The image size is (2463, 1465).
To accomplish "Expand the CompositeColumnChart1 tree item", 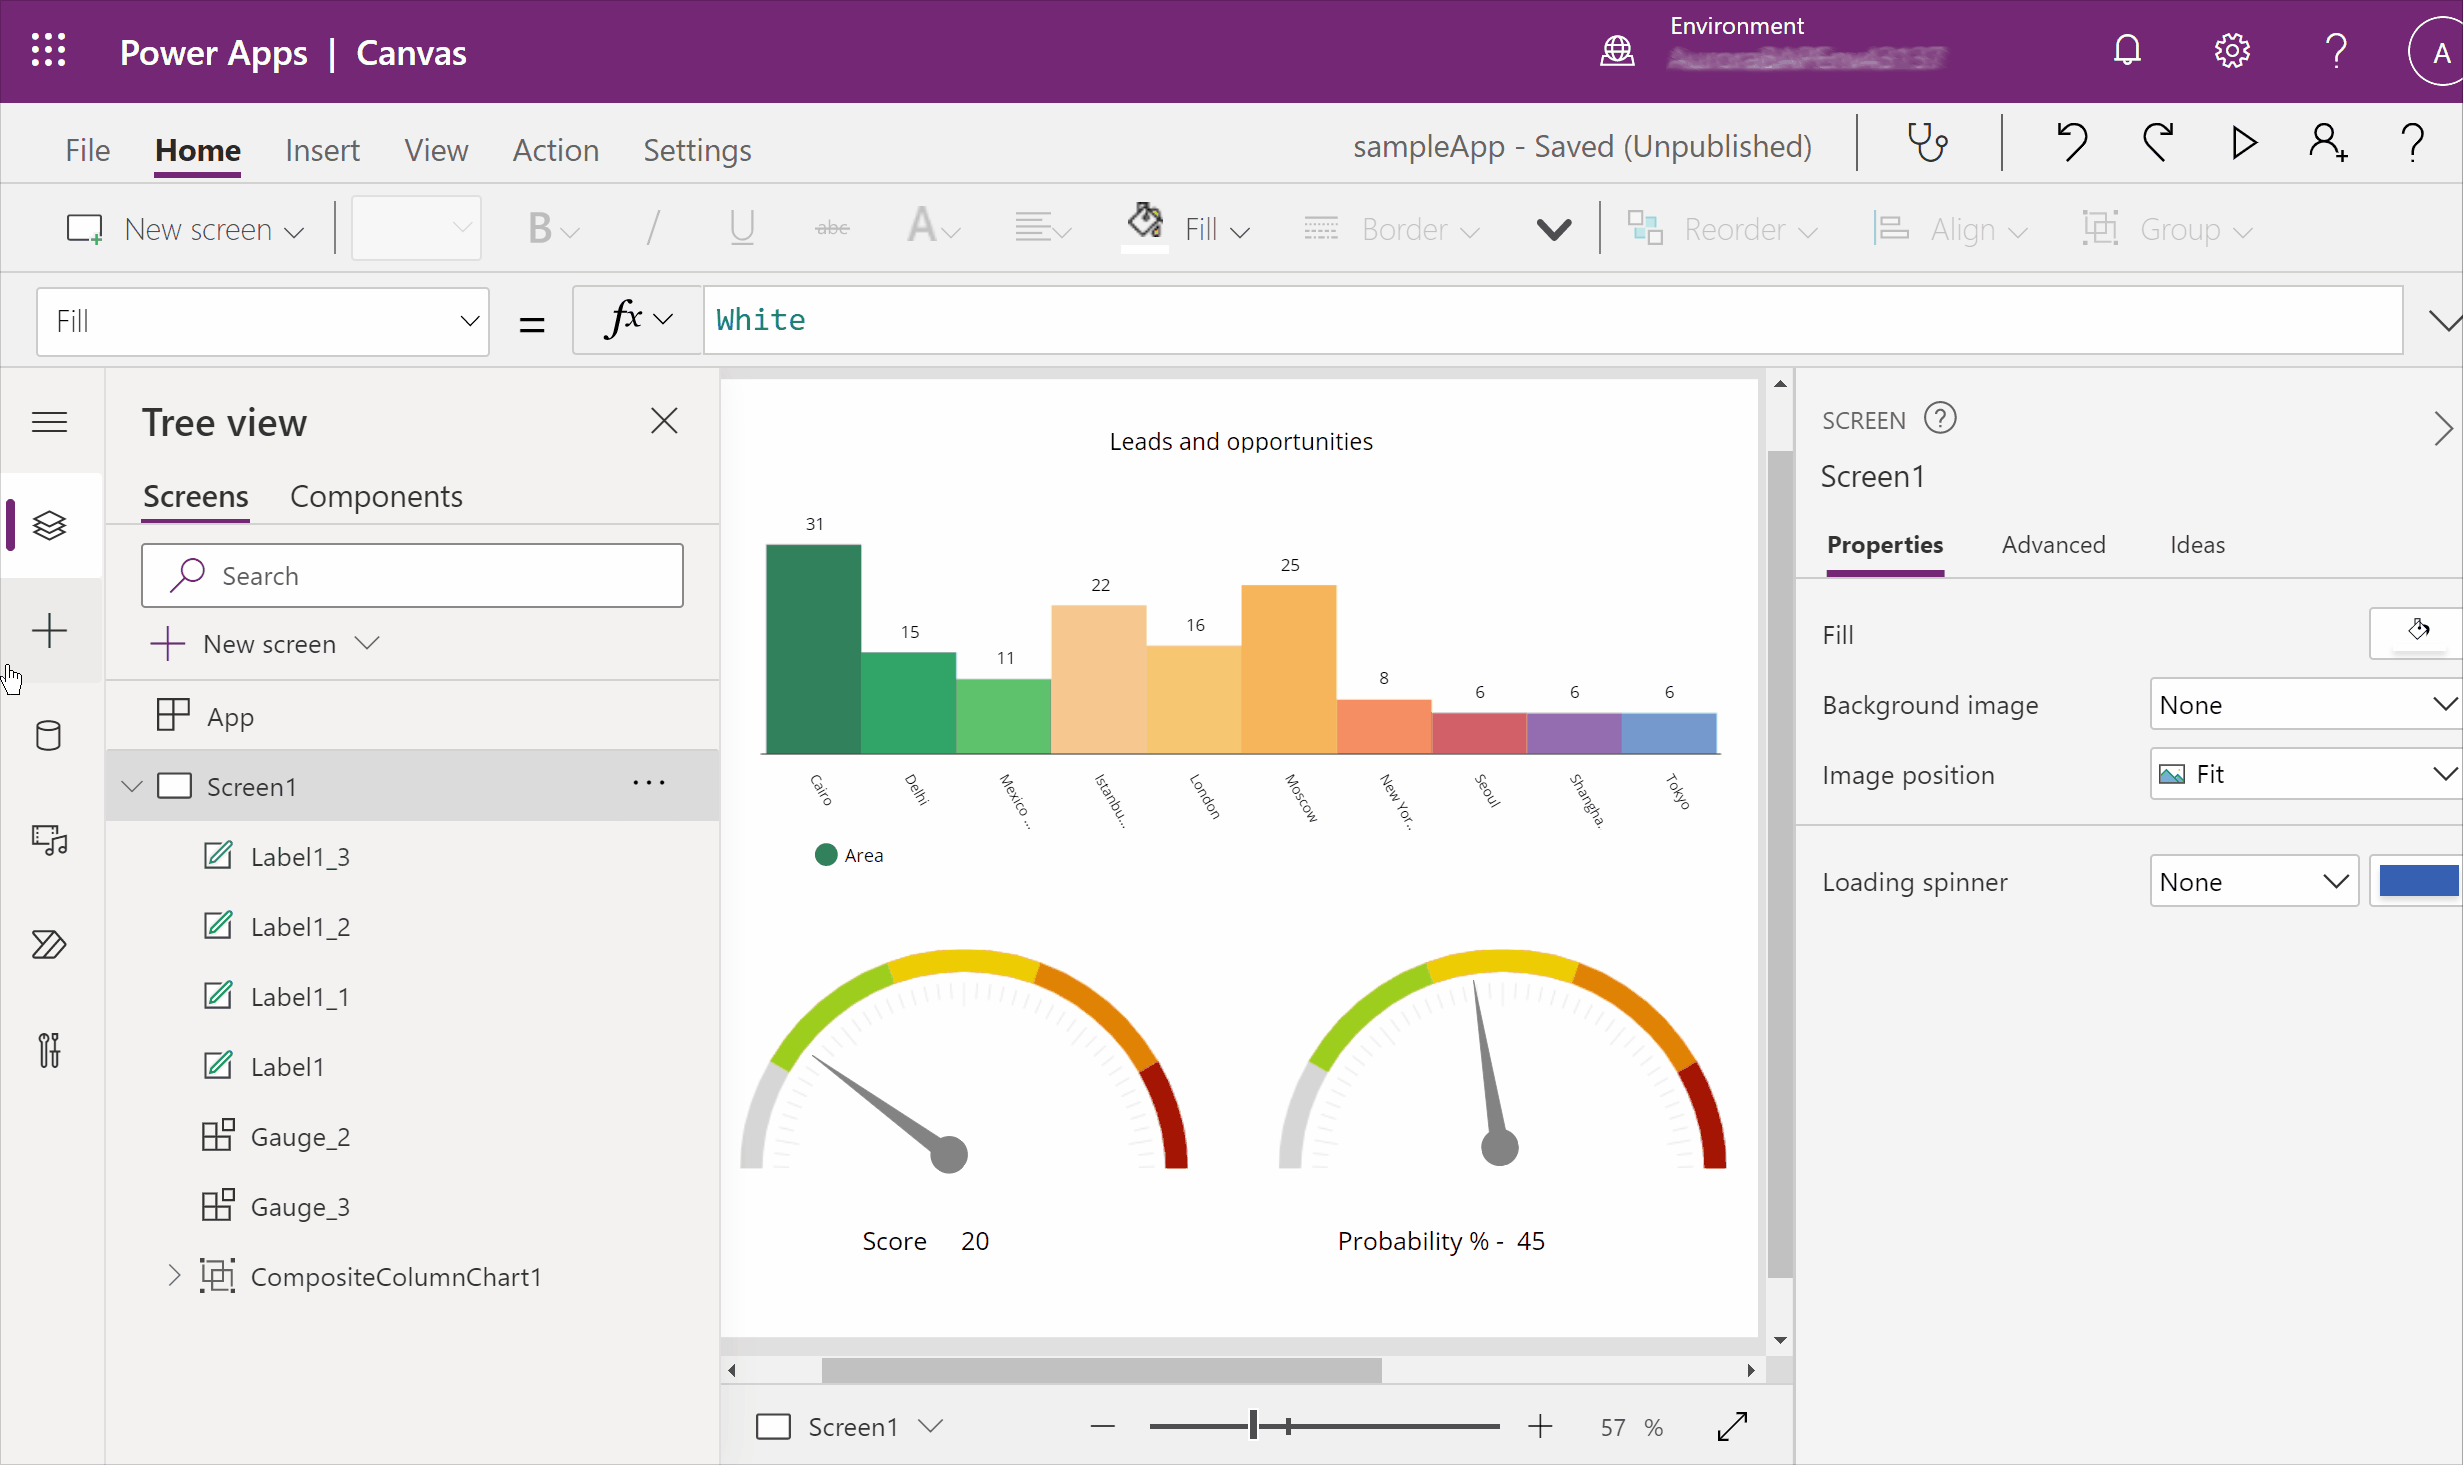I will pyautogui.click(x=176, y=1275).
